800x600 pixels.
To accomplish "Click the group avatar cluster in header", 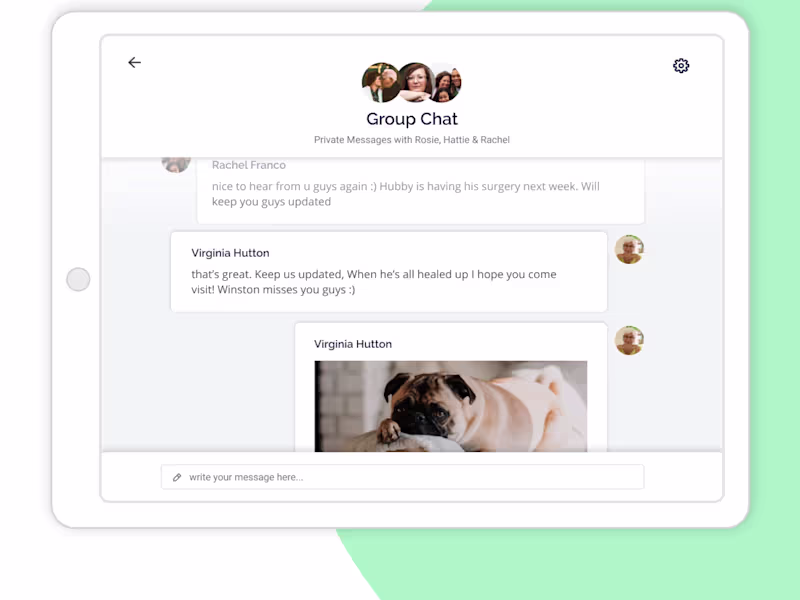I will tap(411, 82).
